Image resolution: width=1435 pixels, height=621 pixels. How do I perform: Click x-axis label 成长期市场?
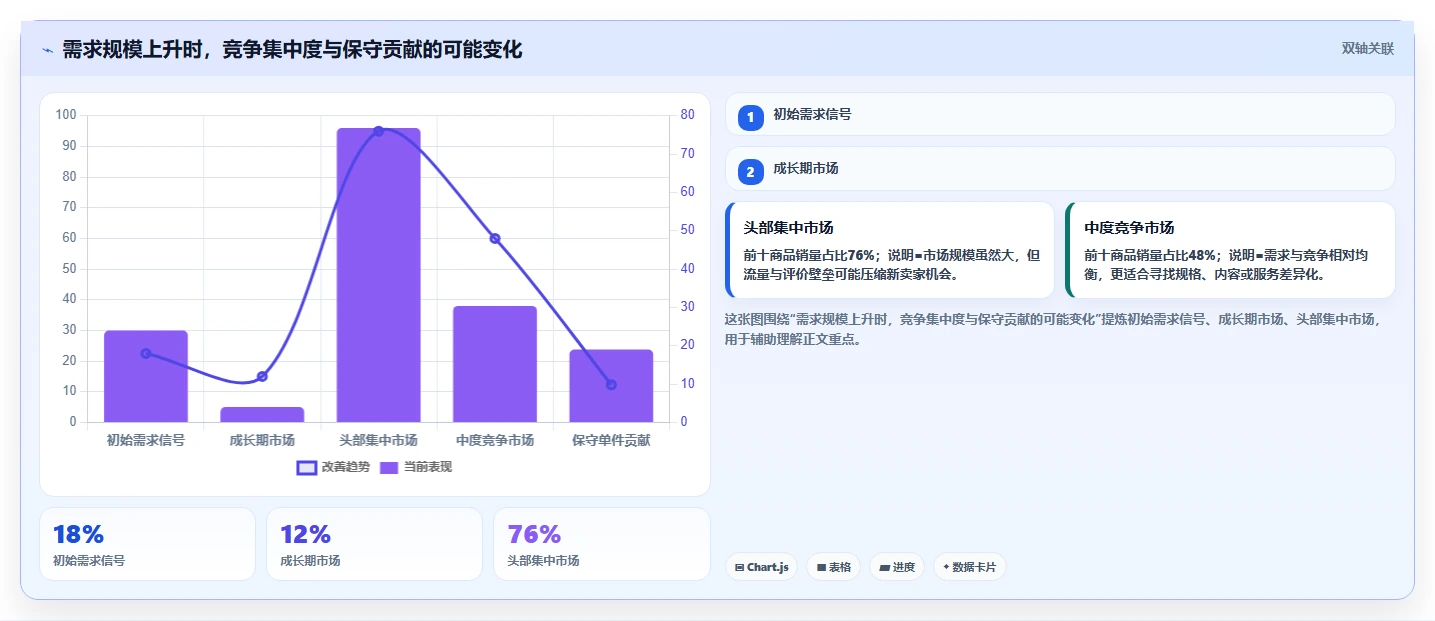262,440
